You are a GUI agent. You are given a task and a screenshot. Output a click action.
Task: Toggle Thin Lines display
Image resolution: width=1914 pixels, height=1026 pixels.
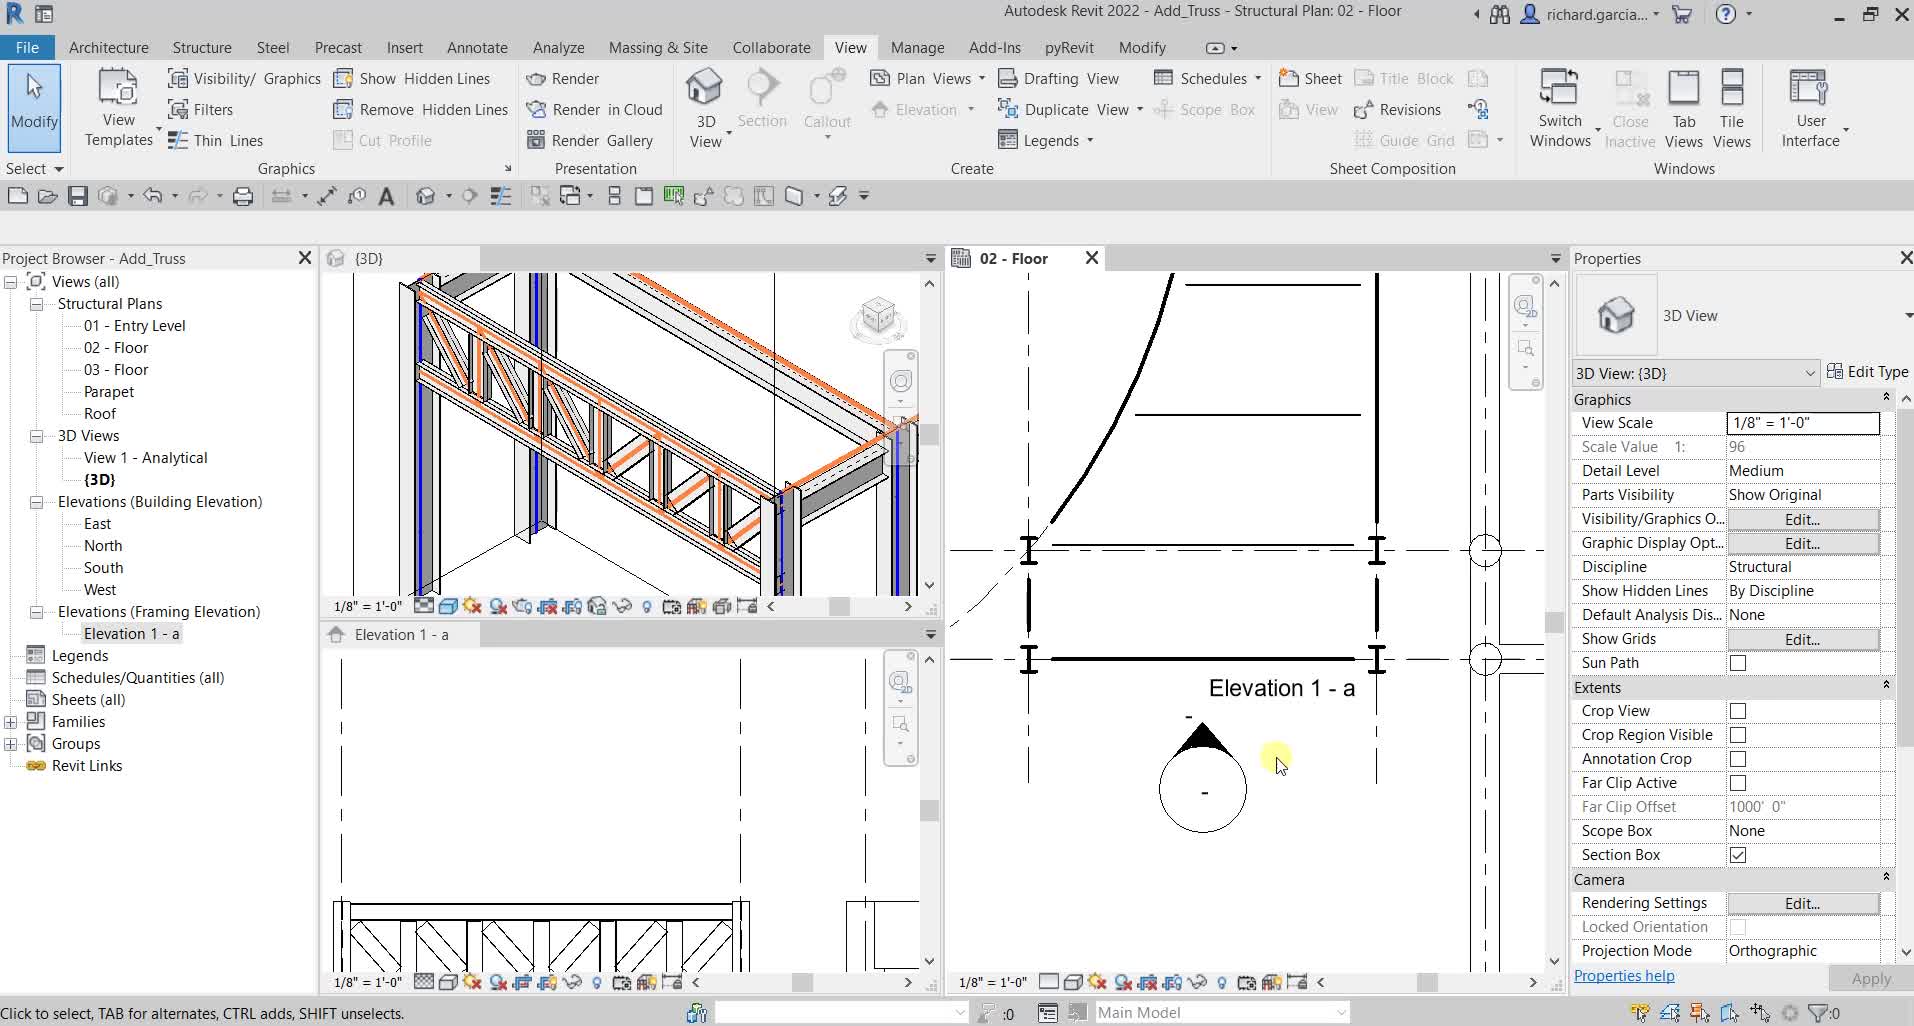216,140
